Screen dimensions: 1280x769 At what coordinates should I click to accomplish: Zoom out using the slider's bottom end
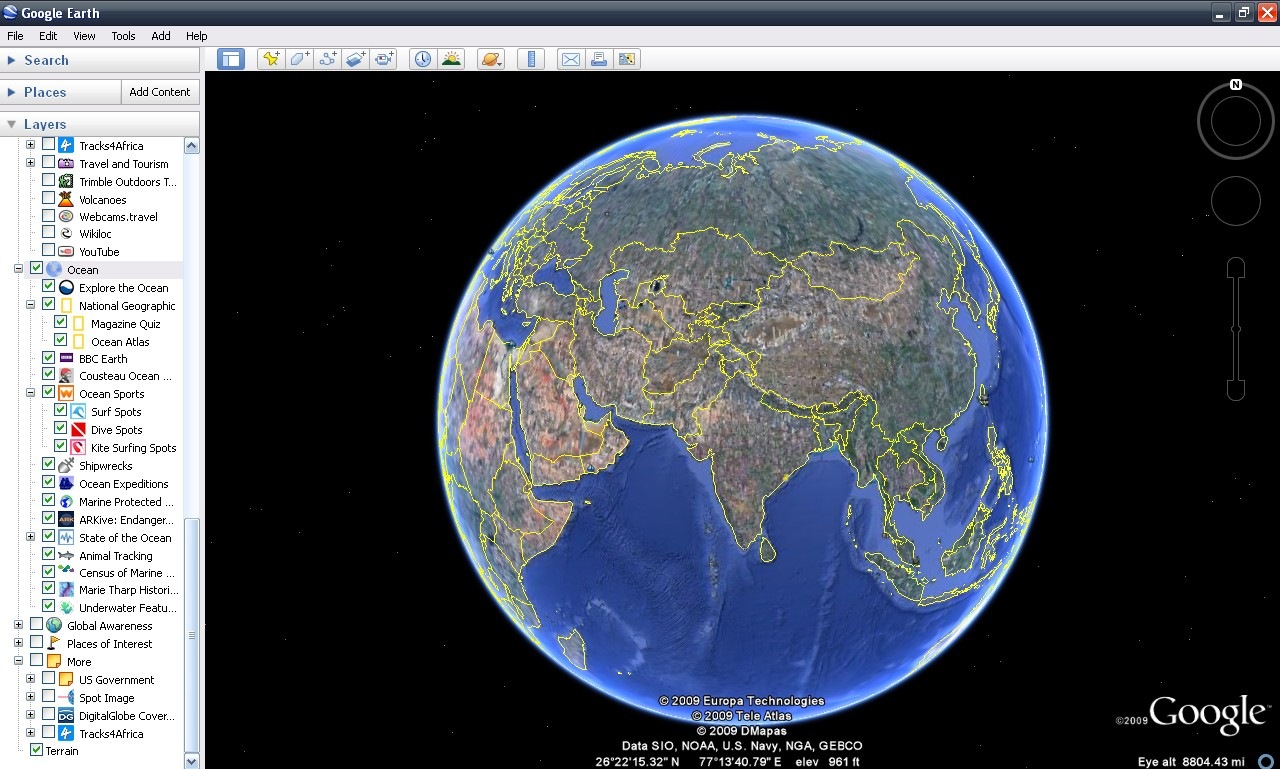tap(1236, 390)
